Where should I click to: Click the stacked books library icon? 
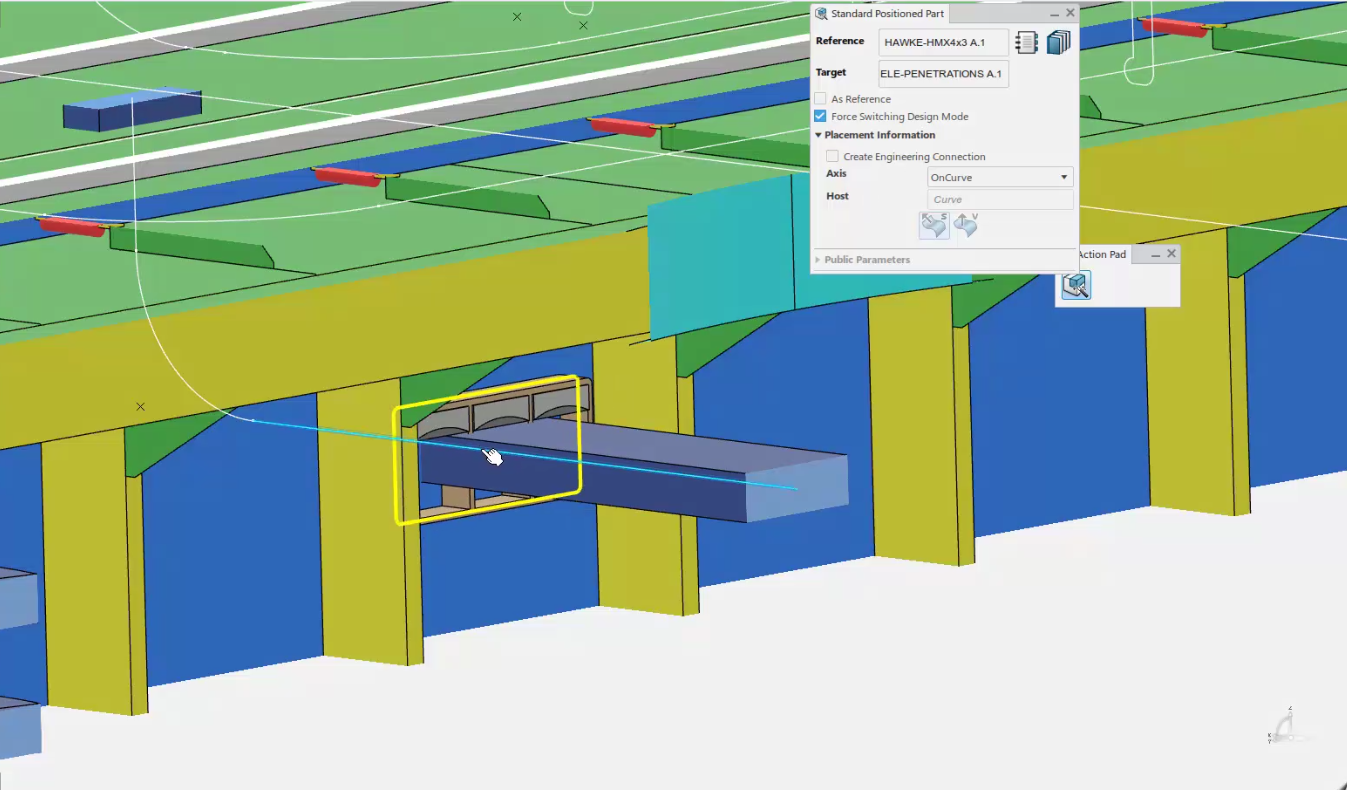coord(1058,42)
